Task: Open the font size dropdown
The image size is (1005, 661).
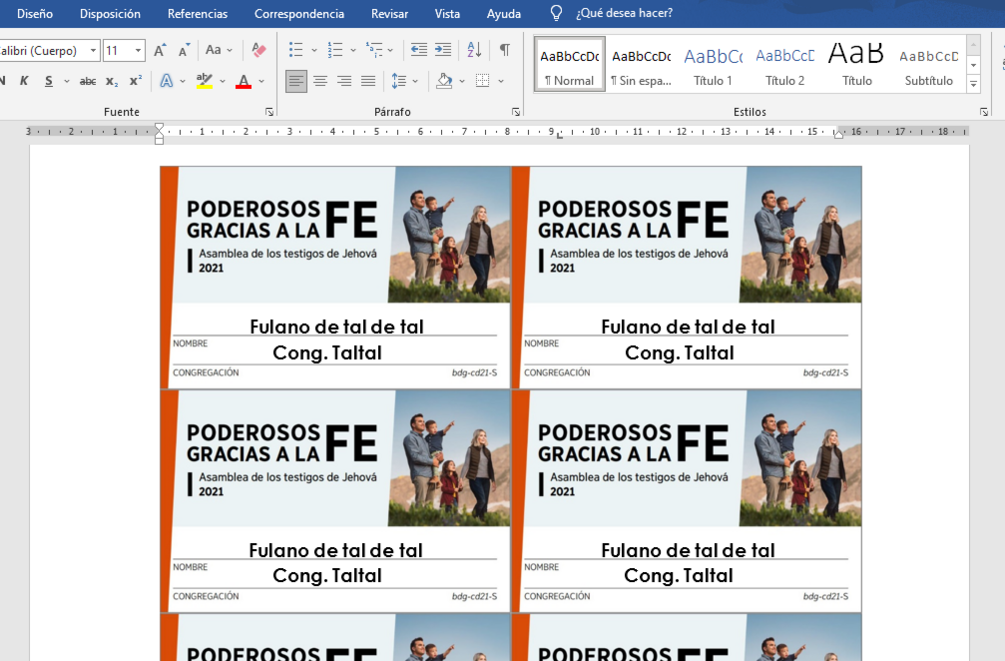Action: pyautogui.click(x=138, y=50)
